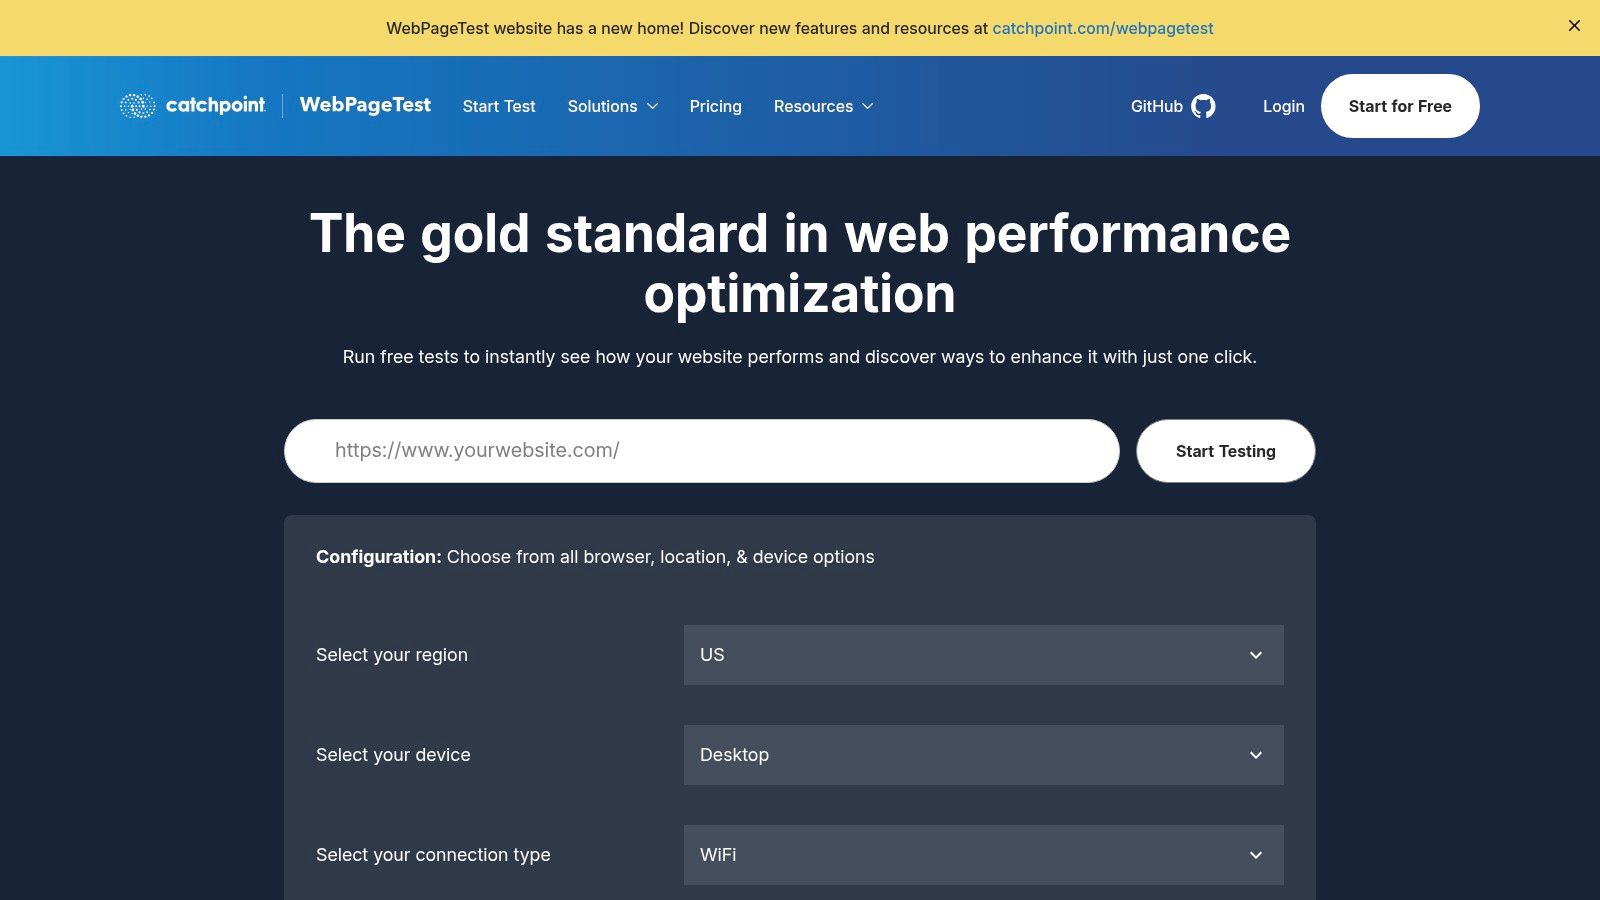
Task: Open the catchpoint.com/webpagetest link
Action: [x=1102, y=28]
